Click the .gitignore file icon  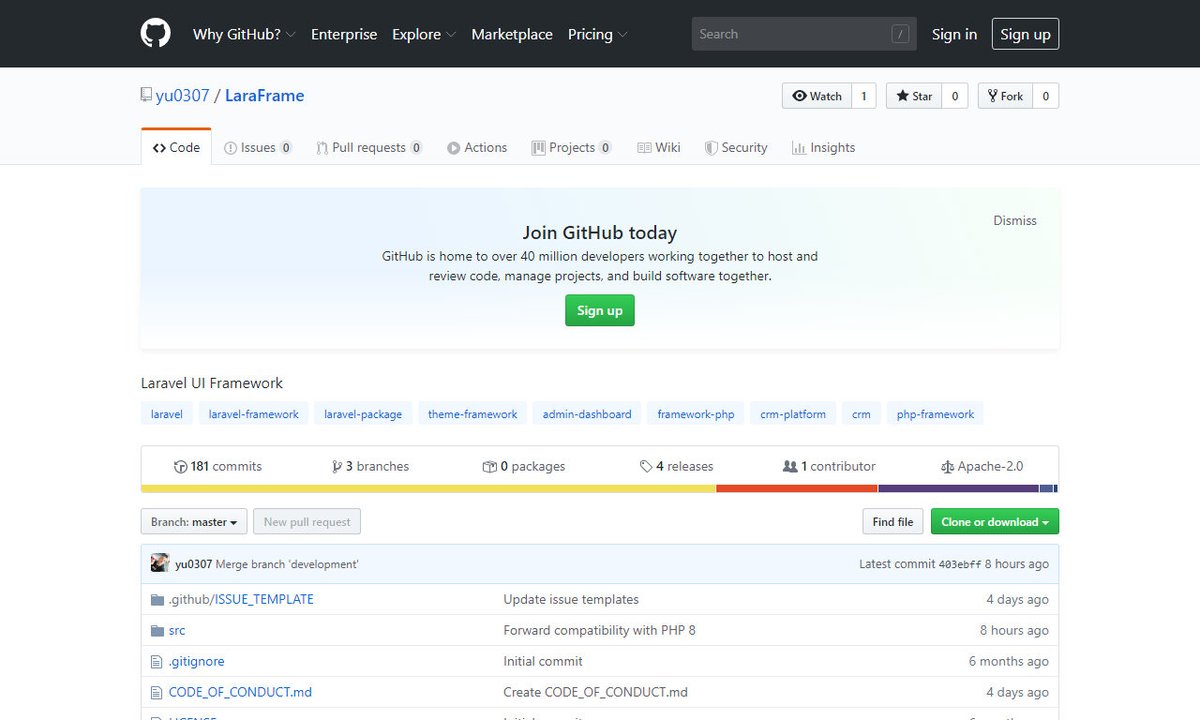156,662
